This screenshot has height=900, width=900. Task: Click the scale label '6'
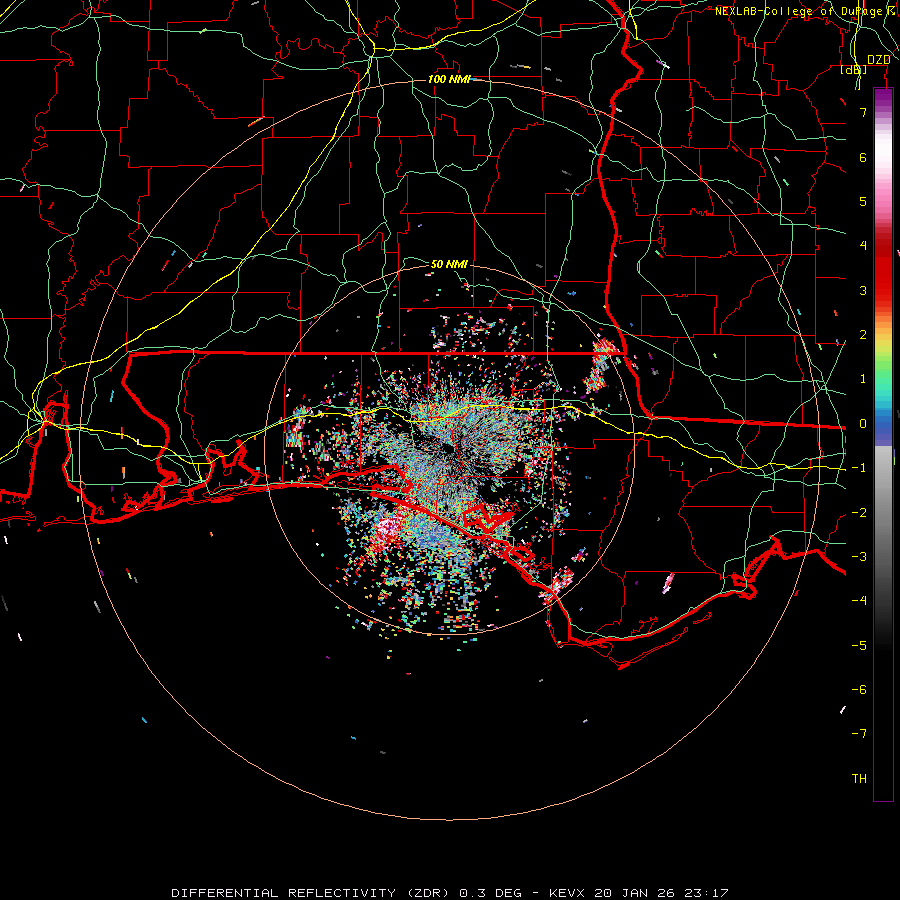click(863, 157)
